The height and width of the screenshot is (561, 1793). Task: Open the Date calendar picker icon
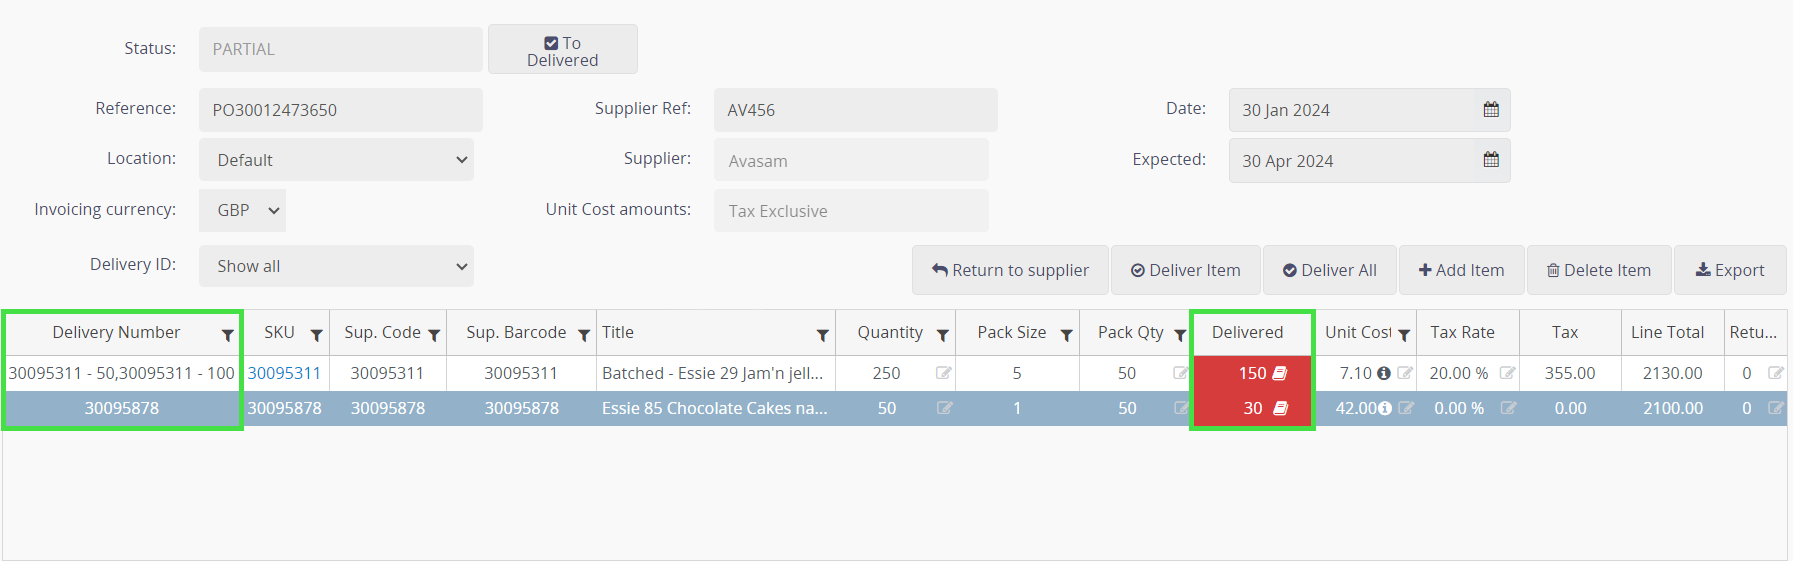(x=1490, y=110)
